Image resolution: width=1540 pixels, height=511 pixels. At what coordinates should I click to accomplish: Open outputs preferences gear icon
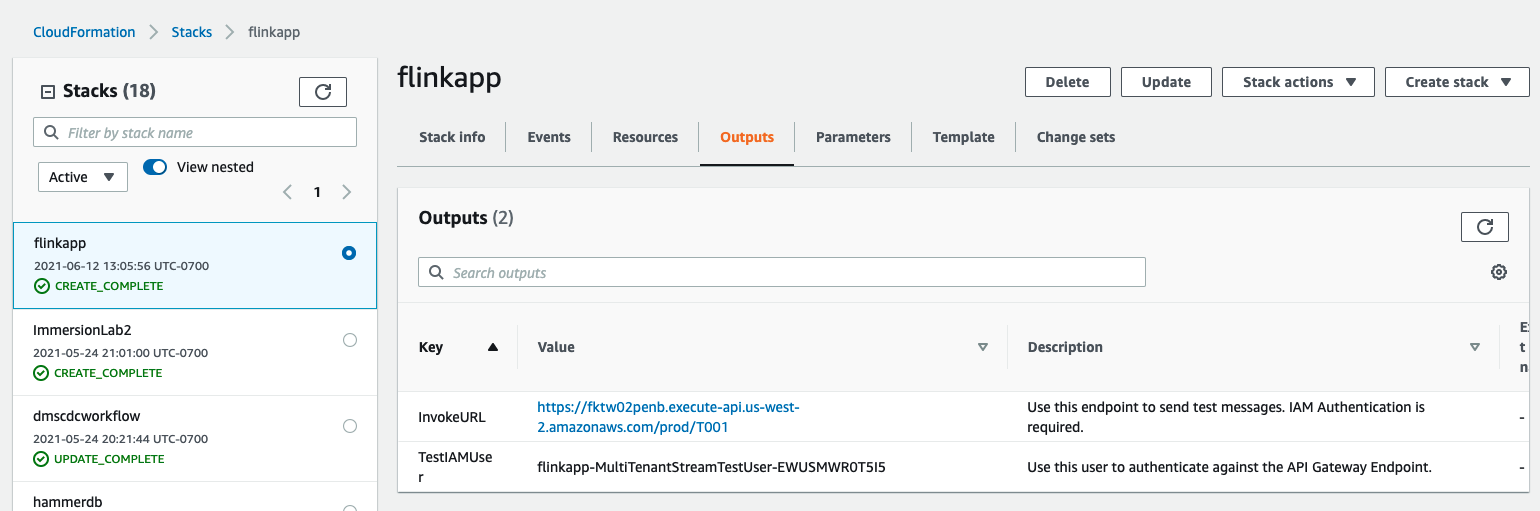pos(1498,272)
